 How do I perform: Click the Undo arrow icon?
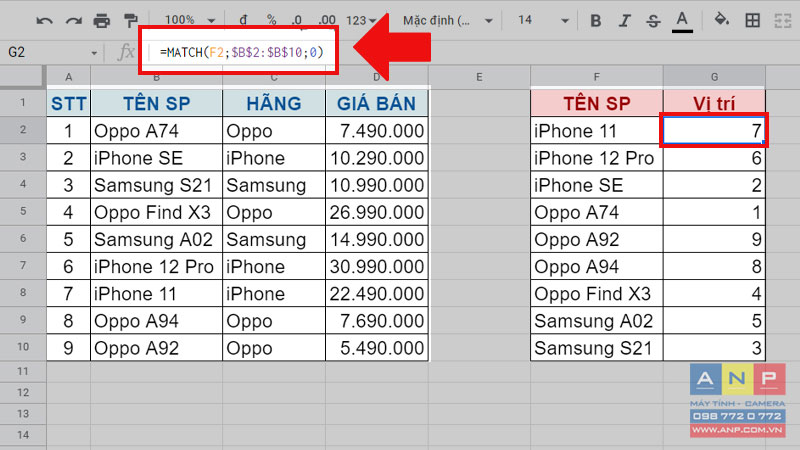pyautogui.click(x=44, y=21)
